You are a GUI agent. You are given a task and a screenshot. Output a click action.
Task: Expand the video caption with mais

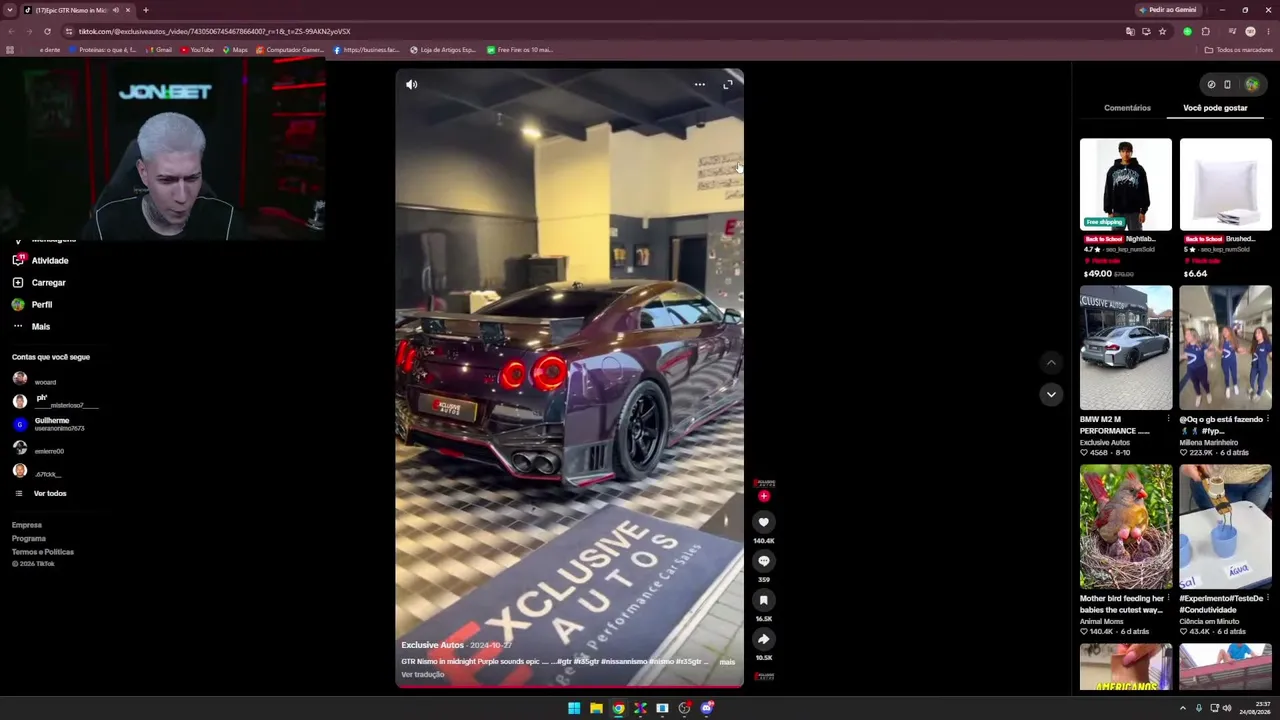(x=727, y=662)
